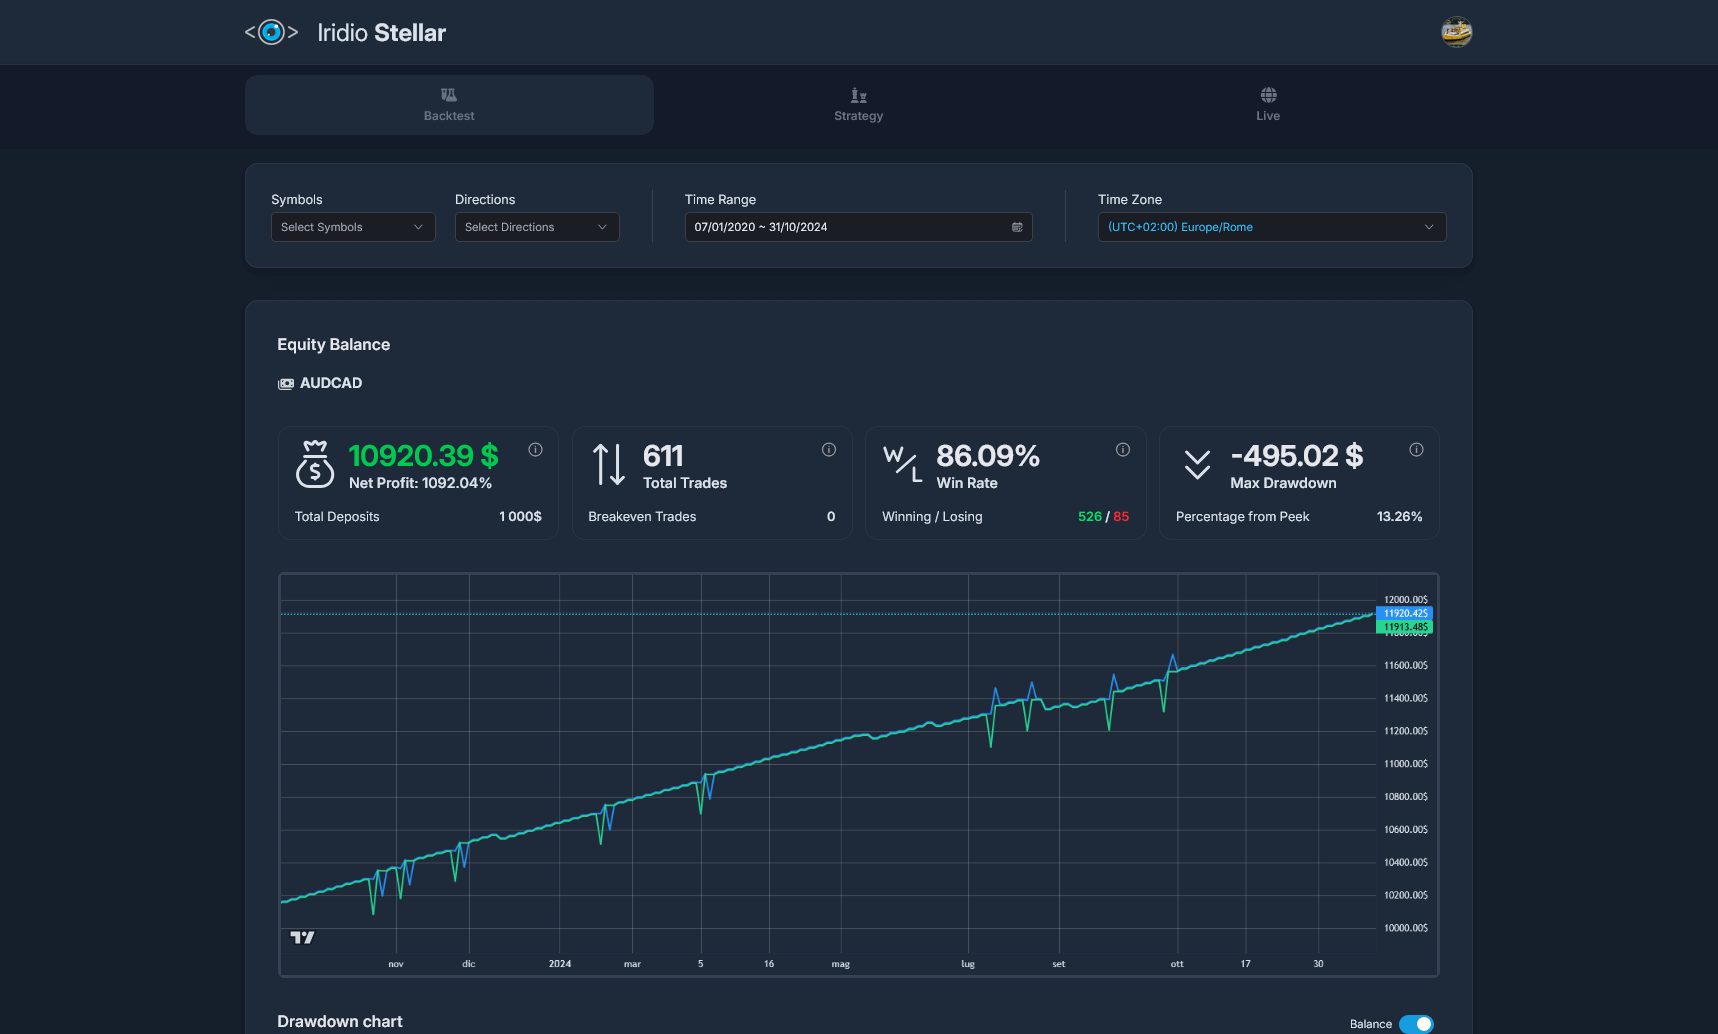The height and width of the screenshot is (1034, 1718).
Task: Open the Select Directions dropdown
Action: point(537,227)
